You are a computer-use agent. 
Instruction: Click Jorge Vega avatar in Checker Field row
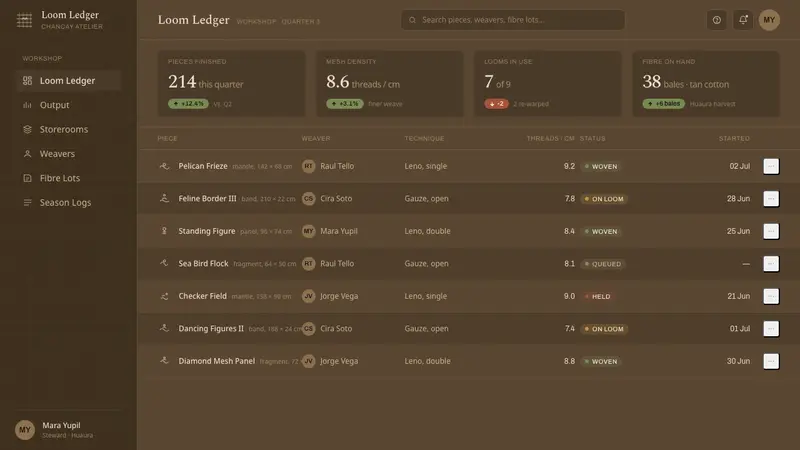308,296
